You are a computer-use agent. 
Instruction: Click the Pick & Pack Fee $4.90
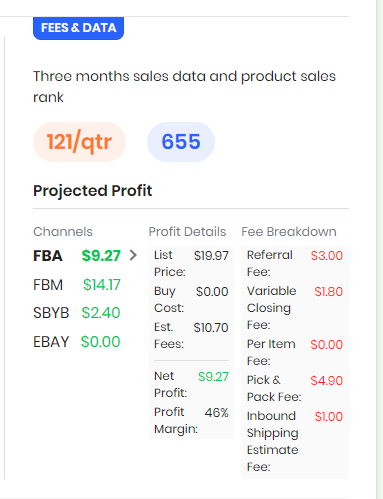point(327,380)
